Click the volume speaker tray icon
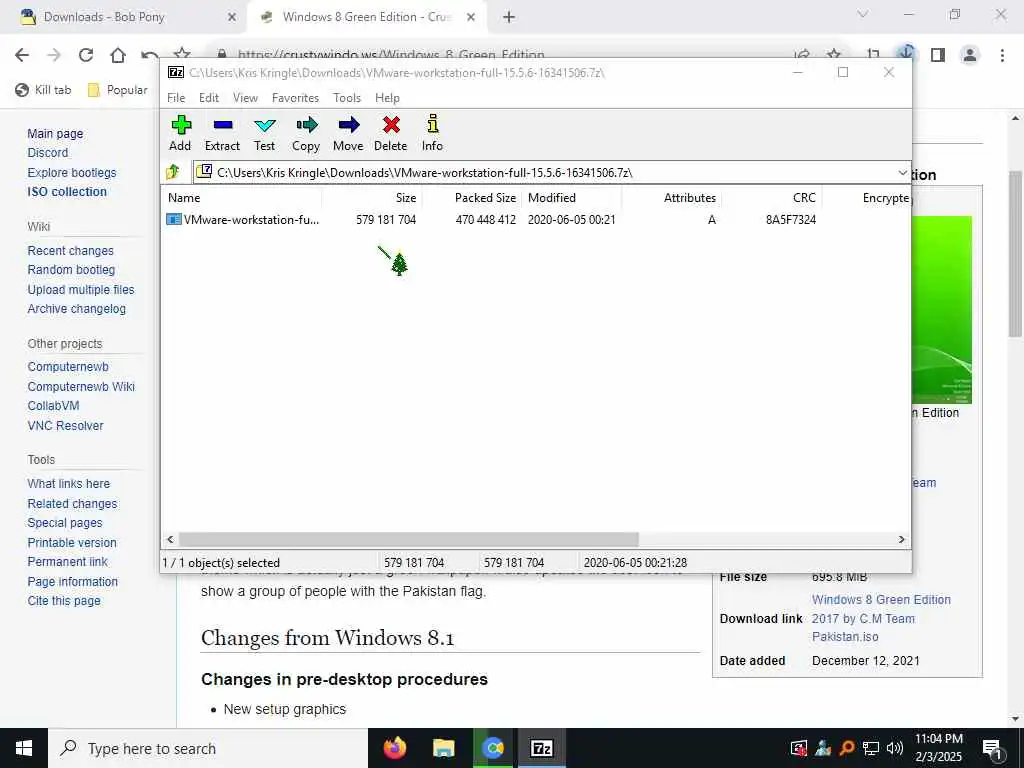This screenshot has height=768, width=1024. click(895, 748)
